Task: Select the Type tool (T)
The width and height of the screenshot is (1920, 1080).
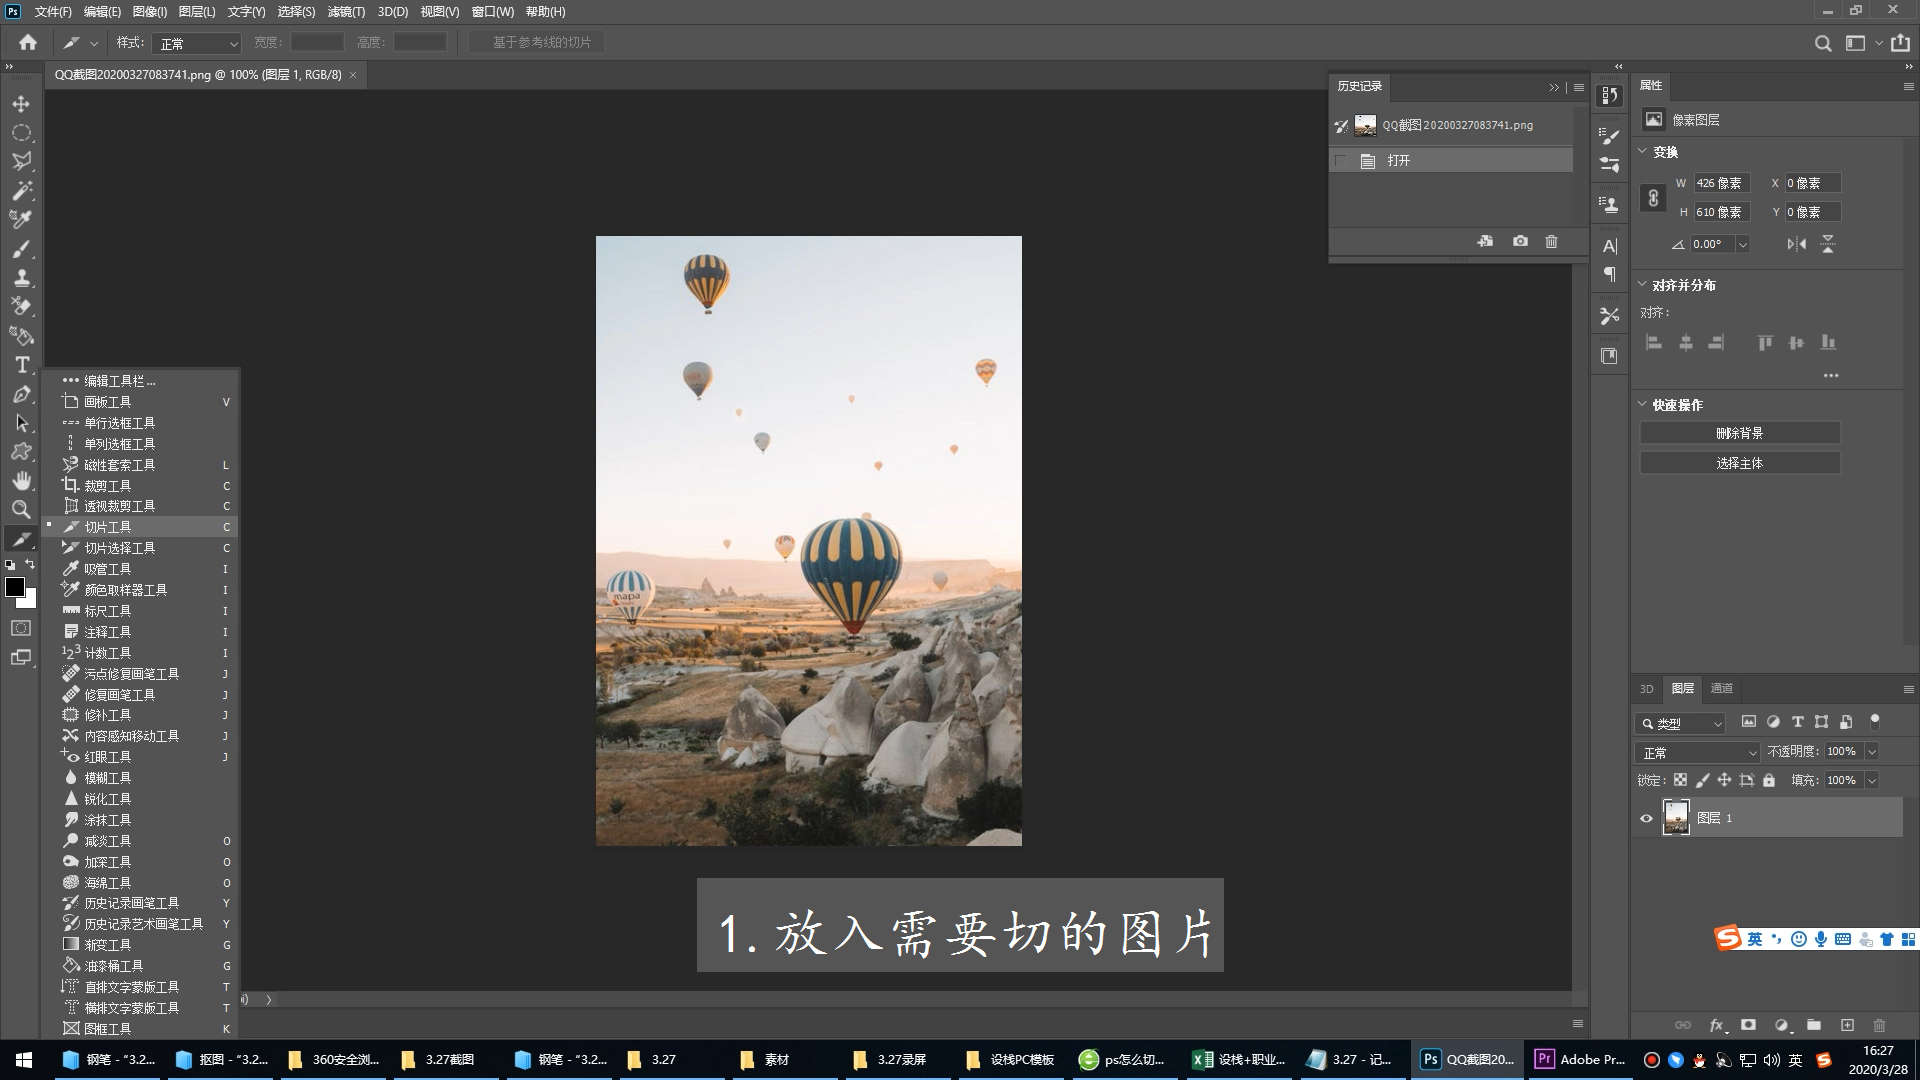Action: [21, 365]
